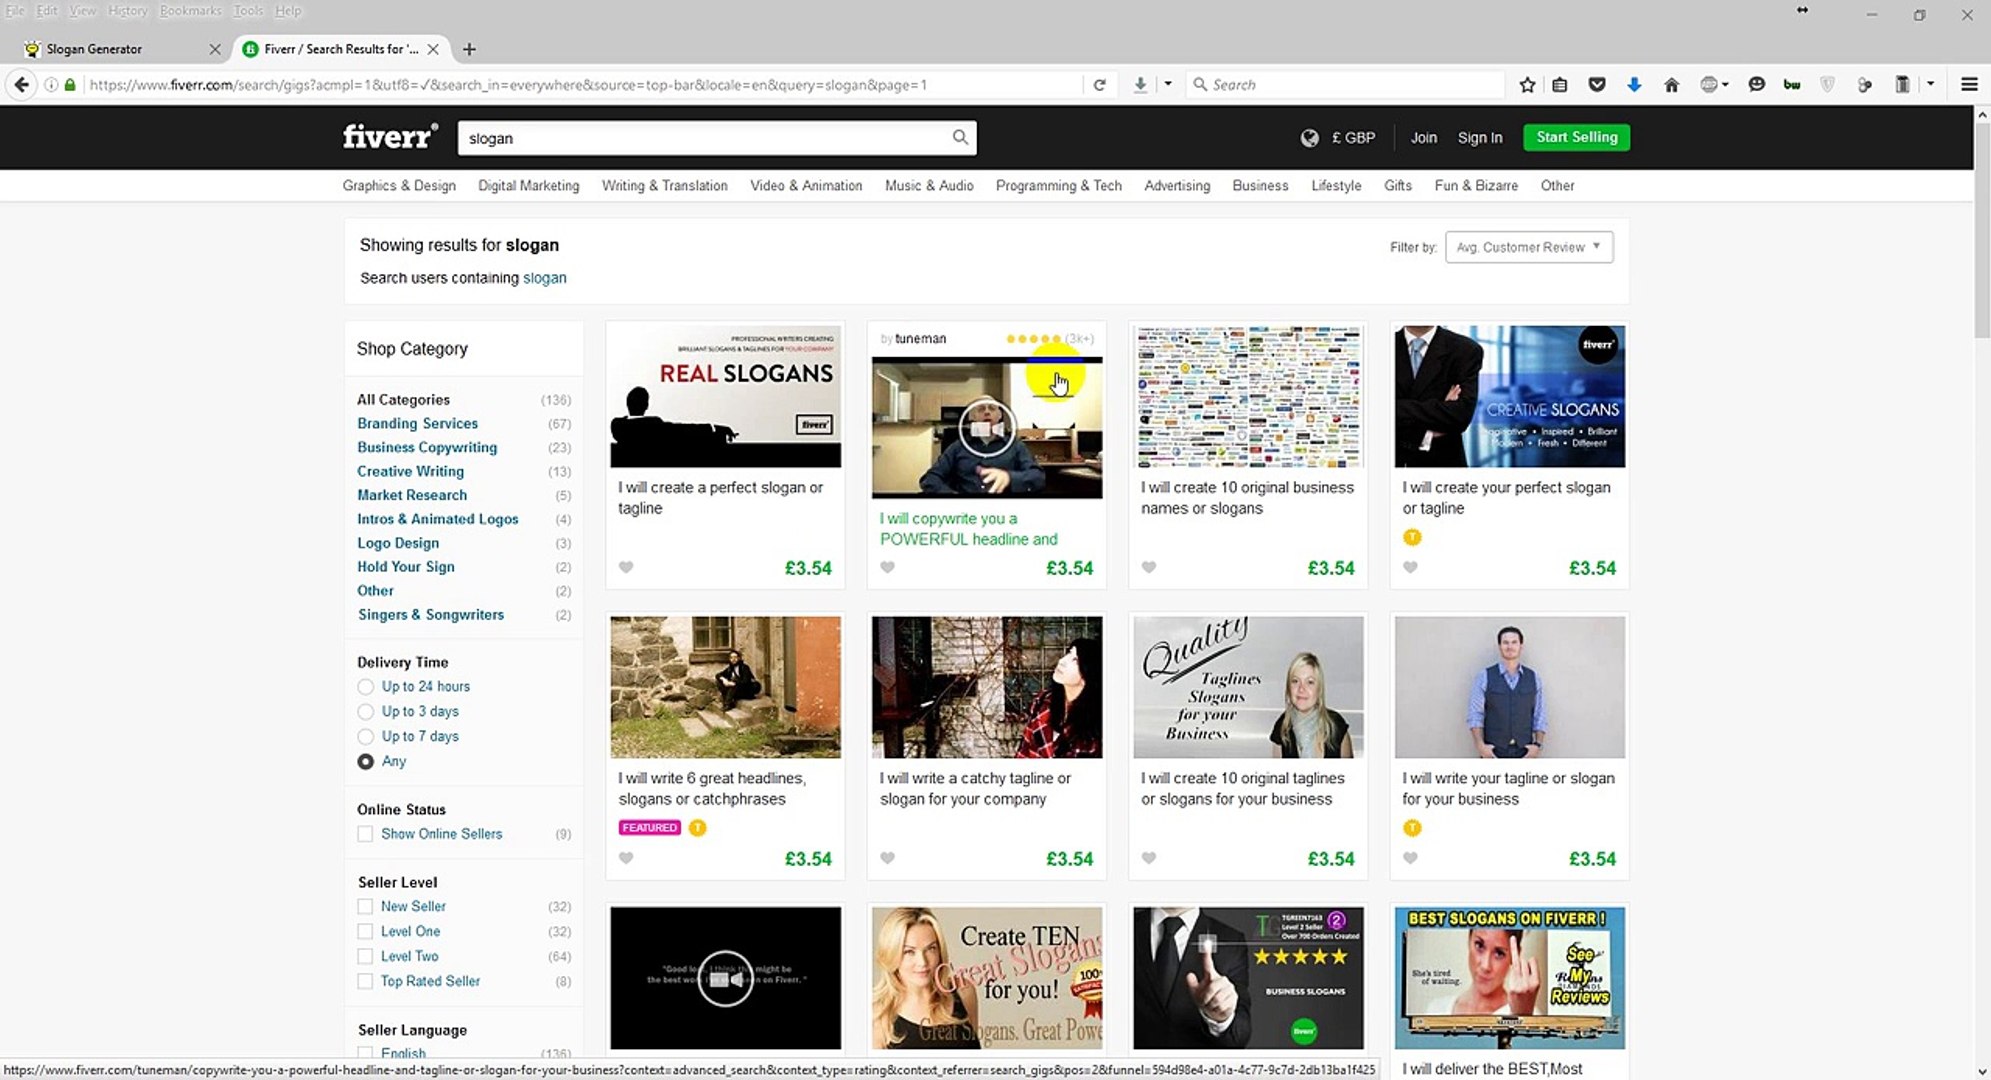Bookmark page with the star icon
Image resolution: width=1991 pixels, height=1080 pixels.
(1527, 85)
